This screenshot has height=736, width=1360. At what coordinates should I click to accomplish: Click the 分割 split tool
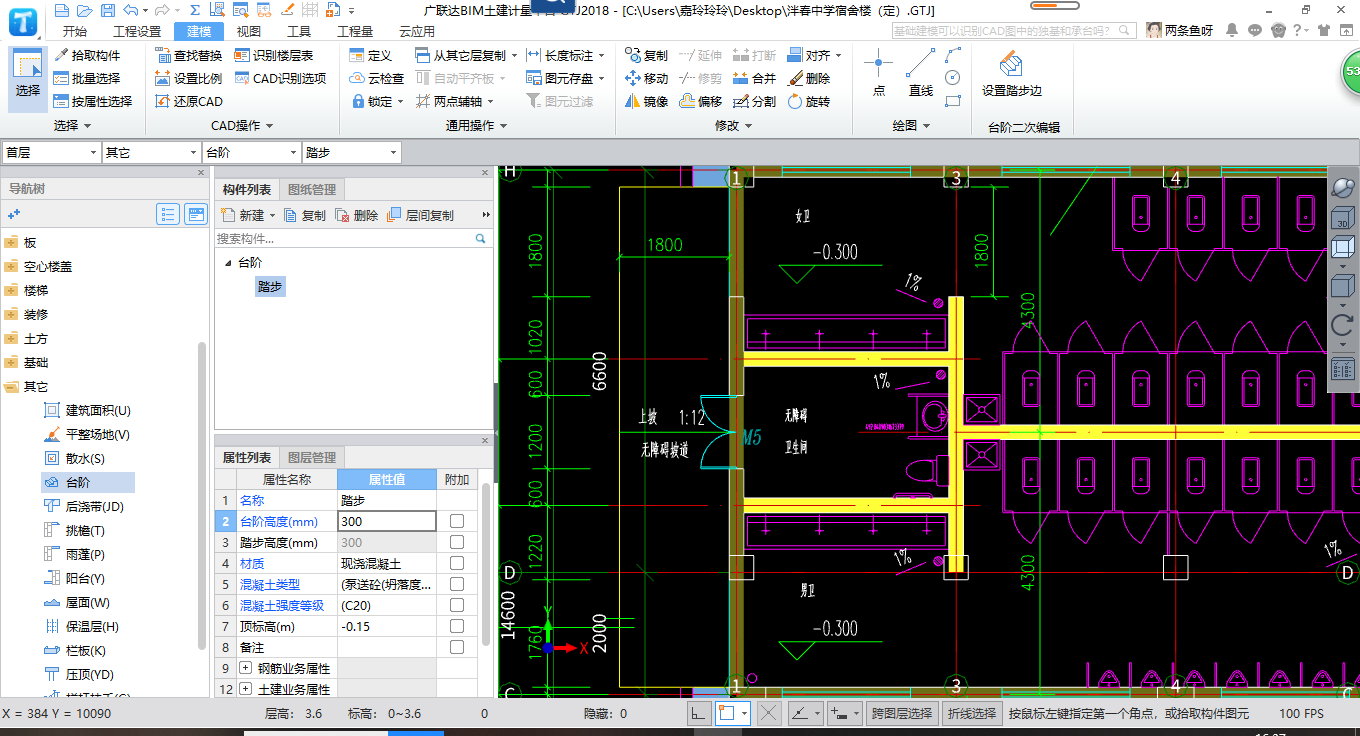(x=754, y=101)
